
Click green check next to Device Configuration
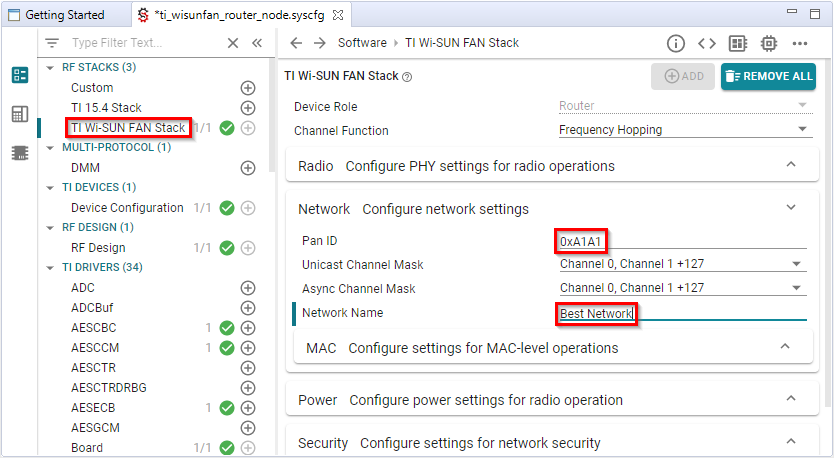coord(227,208)
